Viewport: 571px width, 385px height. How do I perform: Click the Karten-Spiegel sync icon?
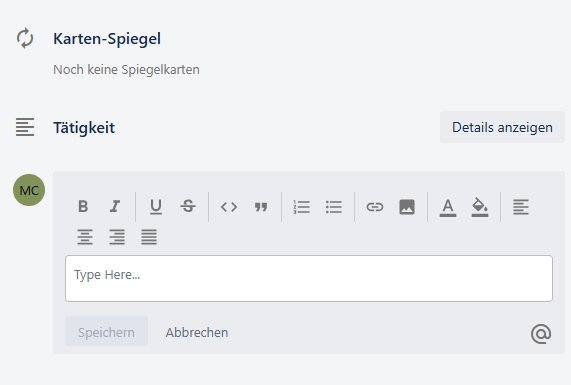[x=25, y=38]
